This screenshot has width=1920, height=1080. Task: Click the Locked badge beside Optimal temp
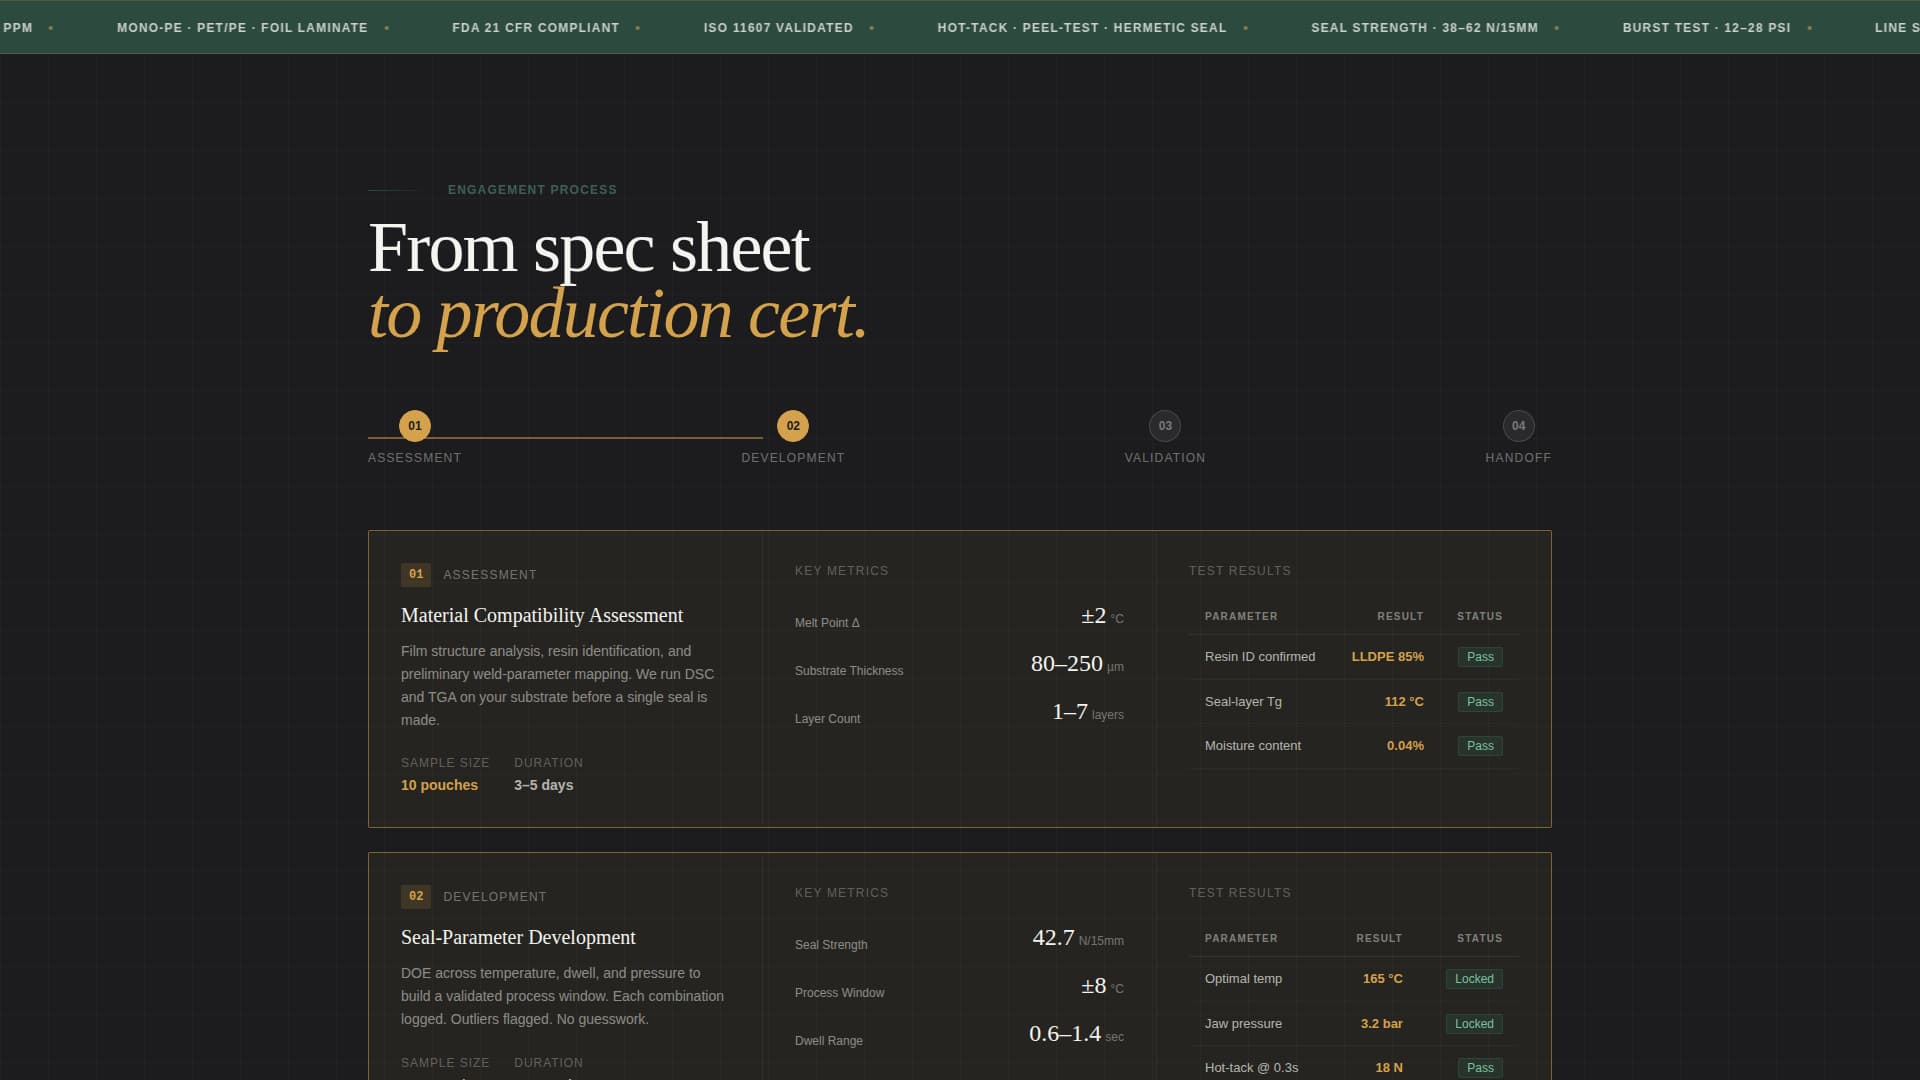point(1474,979)
